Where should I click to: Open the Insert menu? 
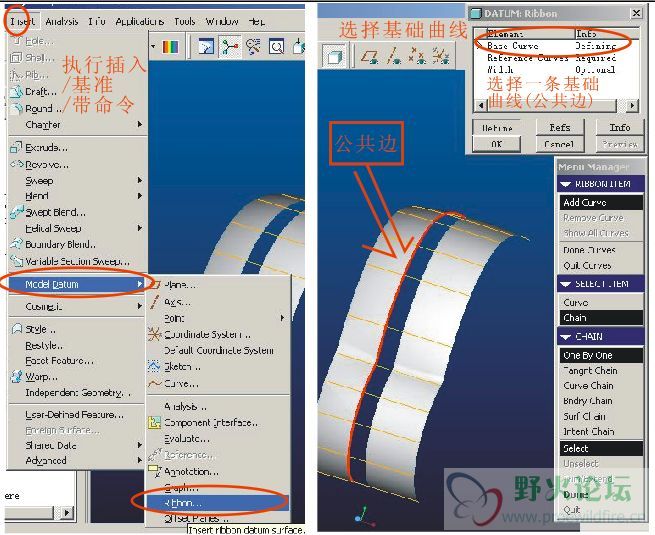(x=23, y=21)
